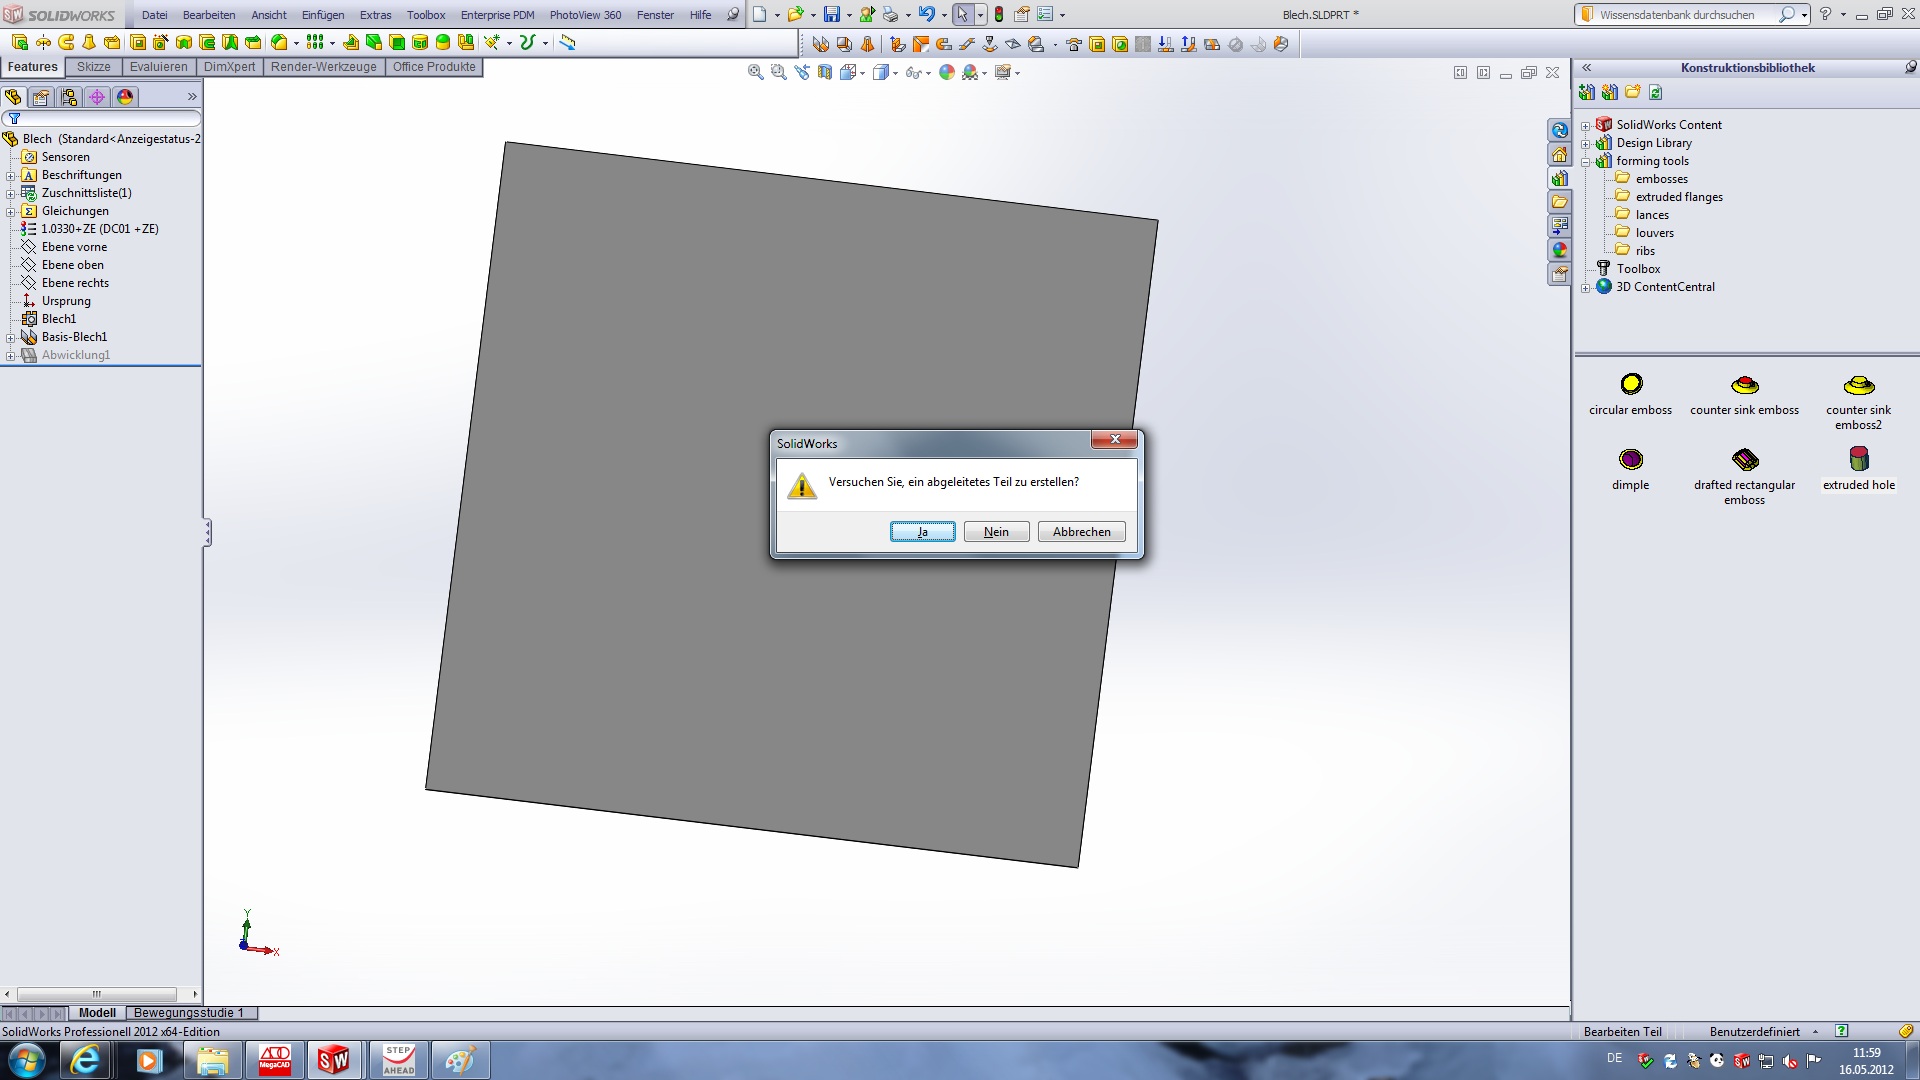The width and height of the screenshot is (1920, 1080).
Task: Open the Datei menu
Action: click(155, 15)
